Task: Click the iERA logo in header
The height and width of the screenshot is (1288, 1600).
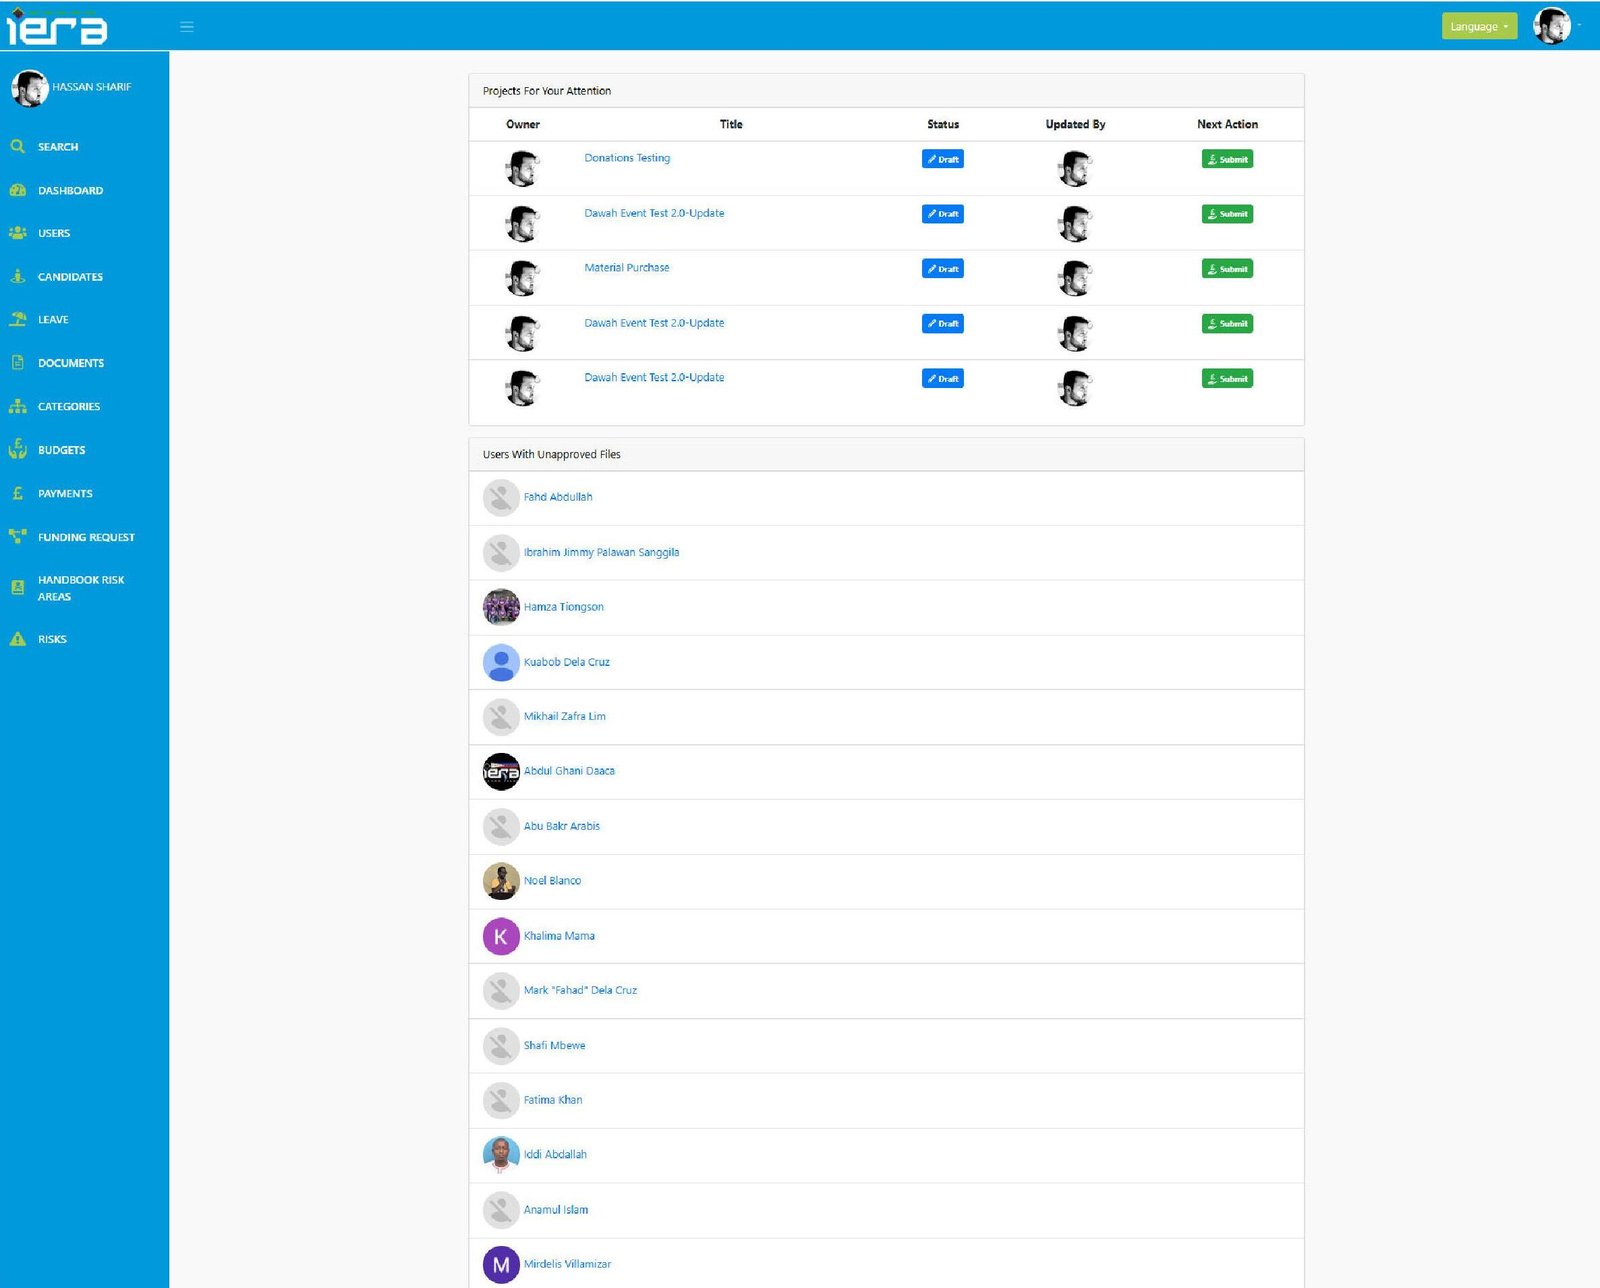Action: tap(57, 27)
